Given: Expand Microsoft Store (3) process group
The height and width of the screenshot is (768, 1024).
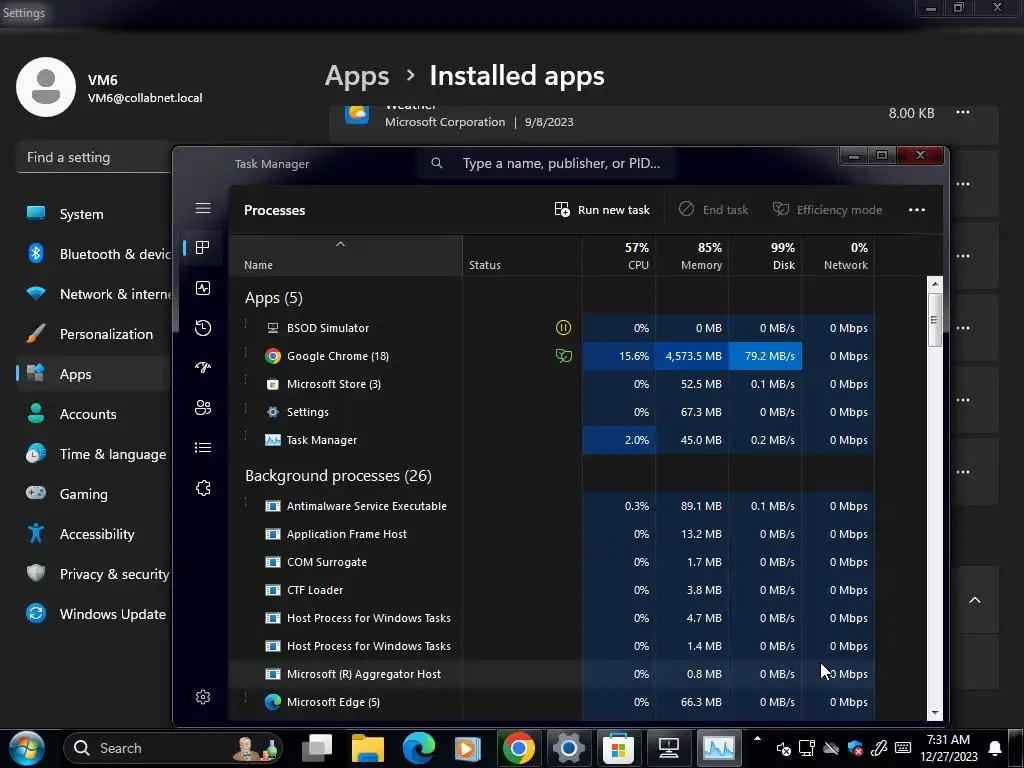Looking at the screenshot, I should pyautogui.click(x=246, y=380).
